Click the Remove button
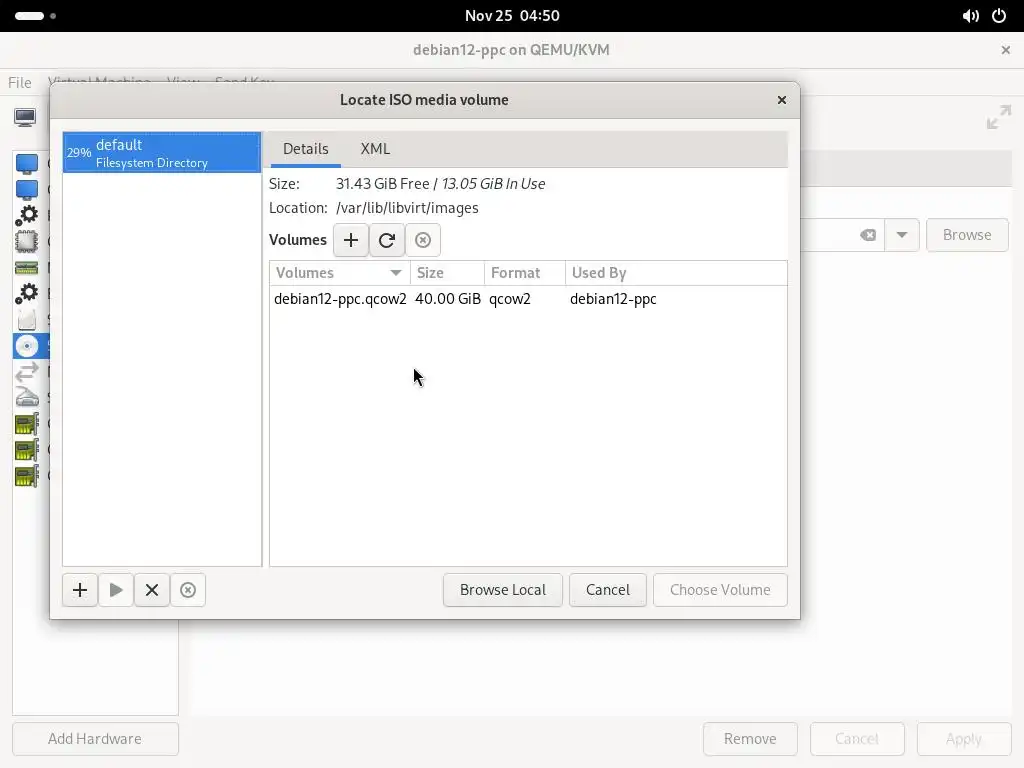 750,739
